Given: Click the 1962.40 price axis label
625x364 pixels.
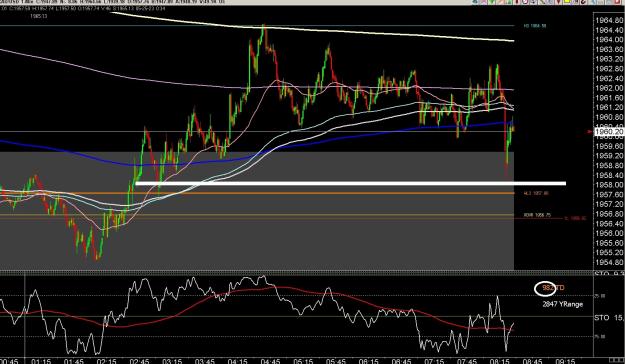Looking at the screenshot, I should [610, 79].
